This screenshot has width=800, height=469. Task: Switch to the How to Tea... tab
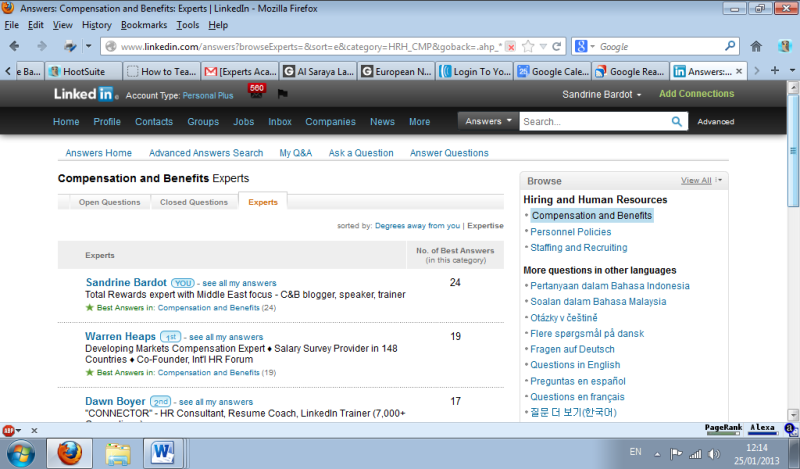[x=162, y=71]
